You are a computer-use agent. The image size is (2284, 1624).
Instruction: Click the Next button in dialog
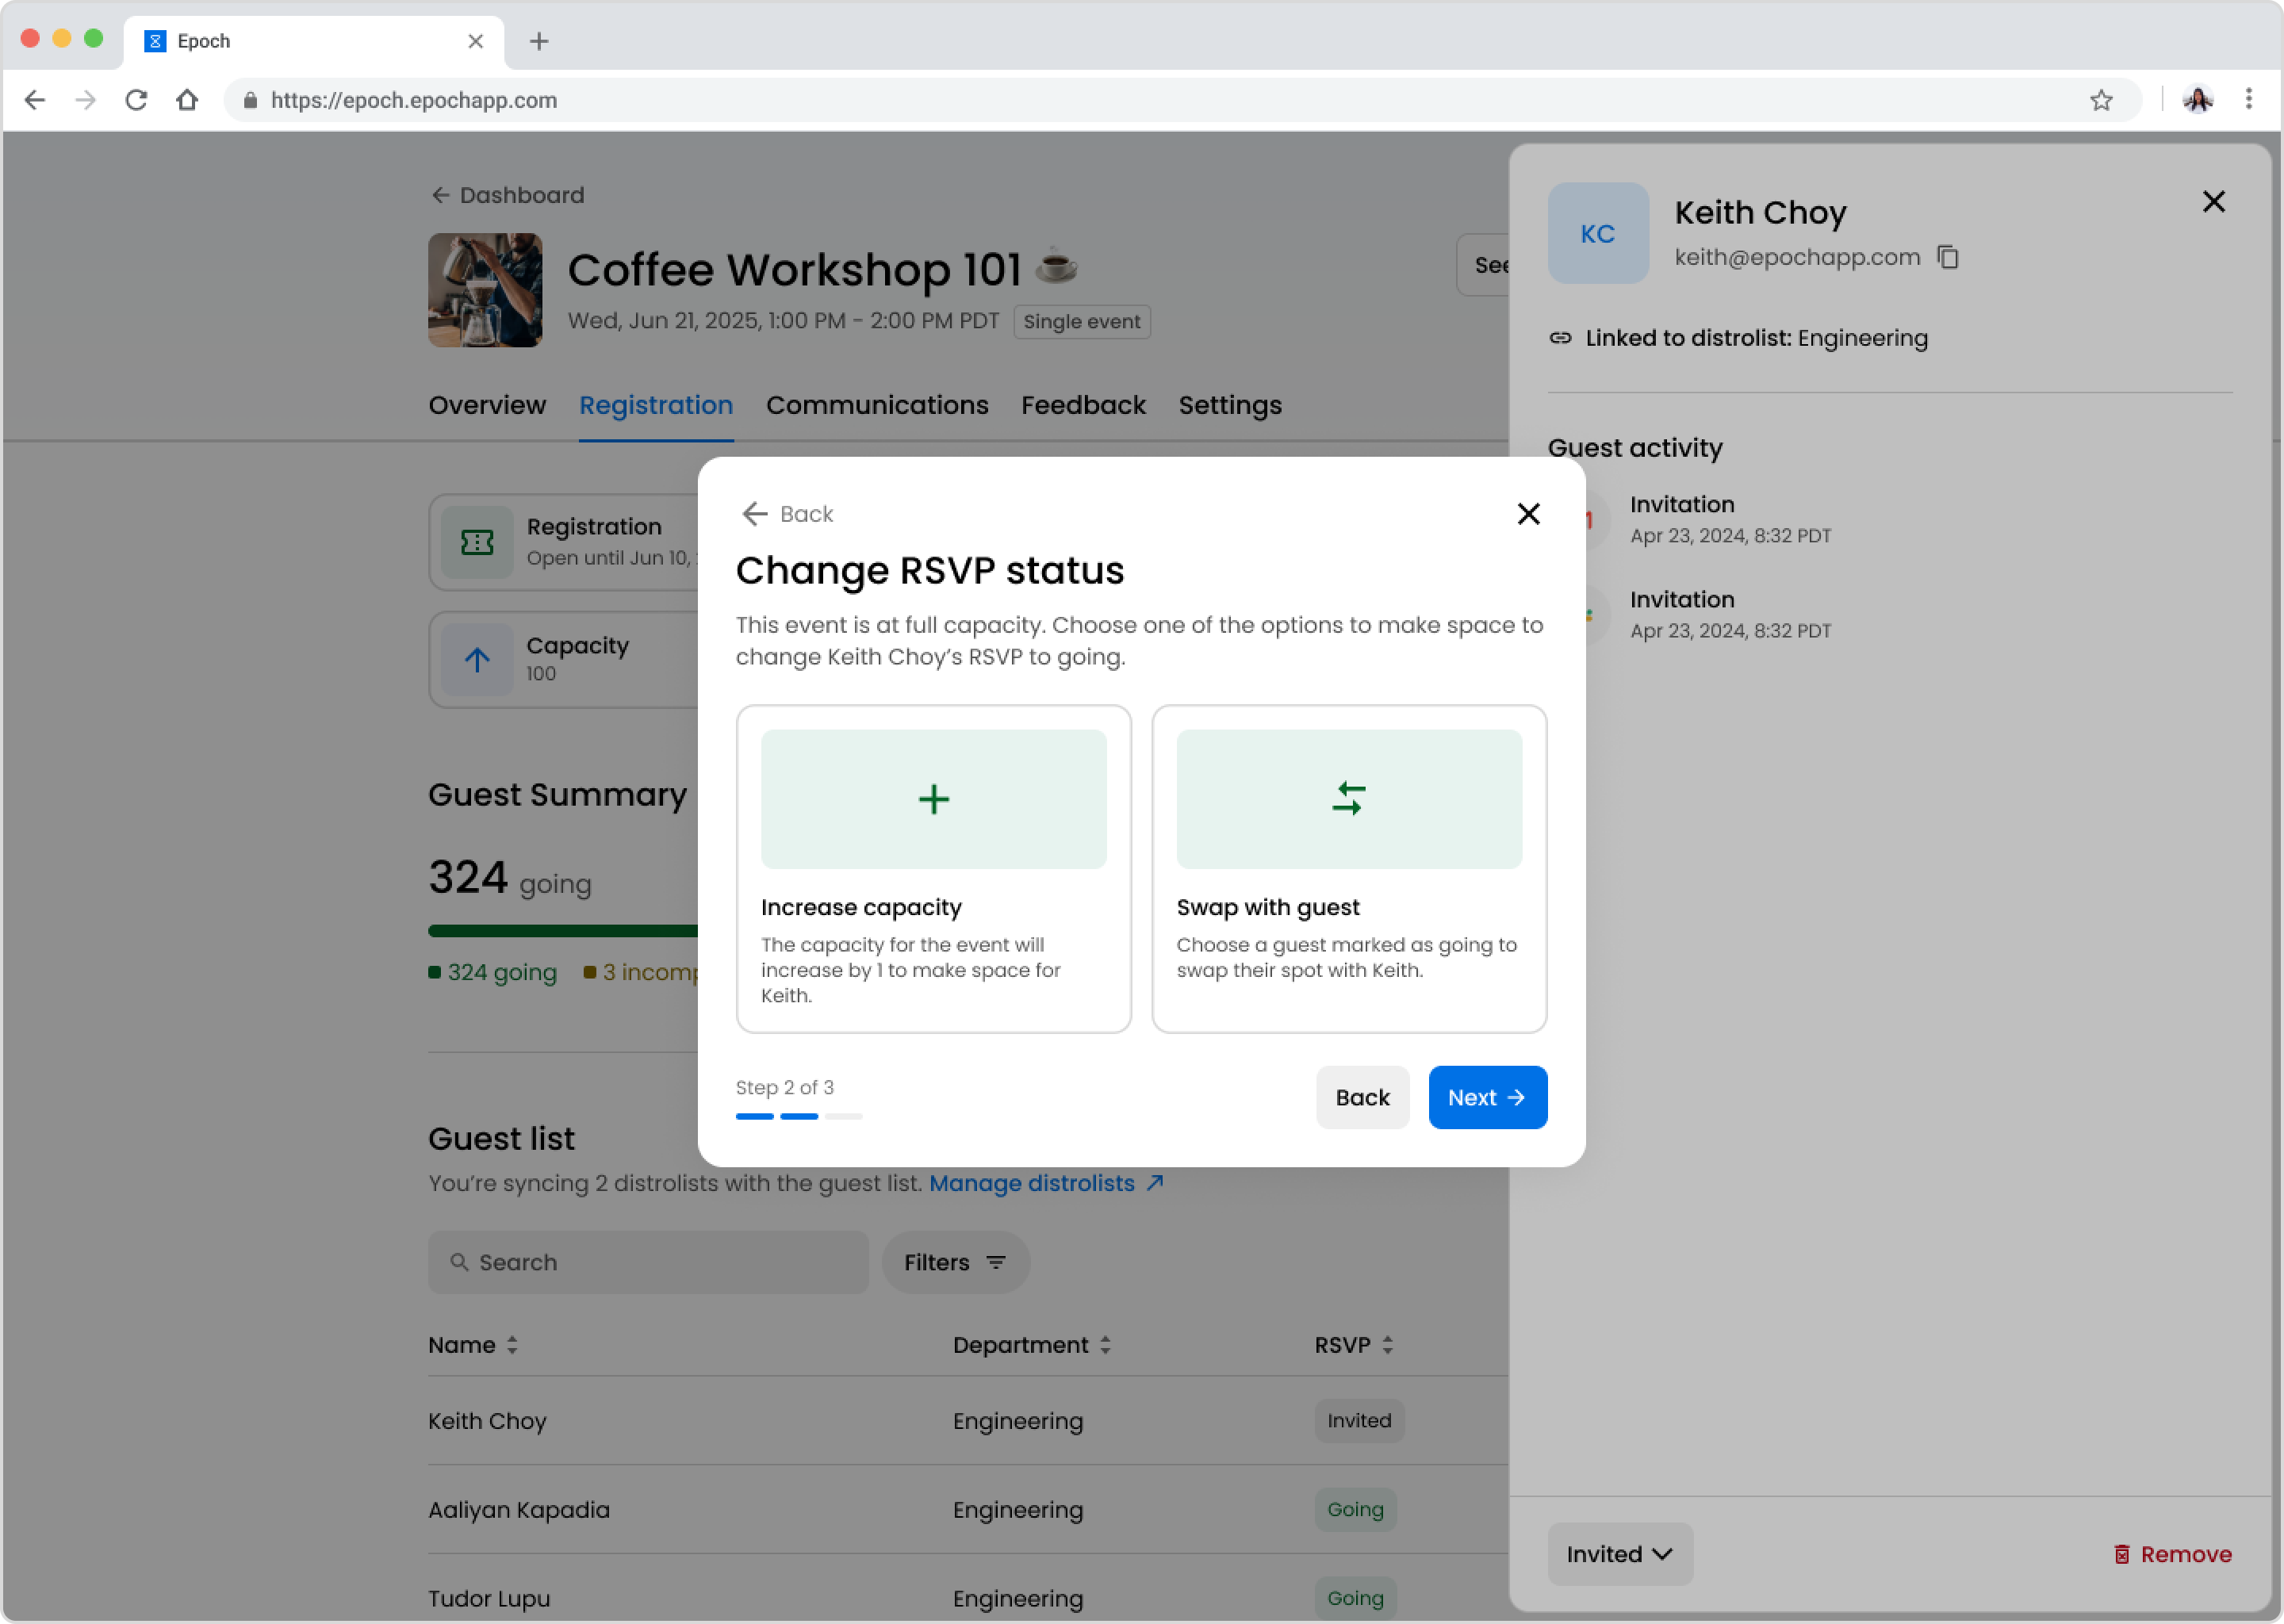pos(1487,1097)
